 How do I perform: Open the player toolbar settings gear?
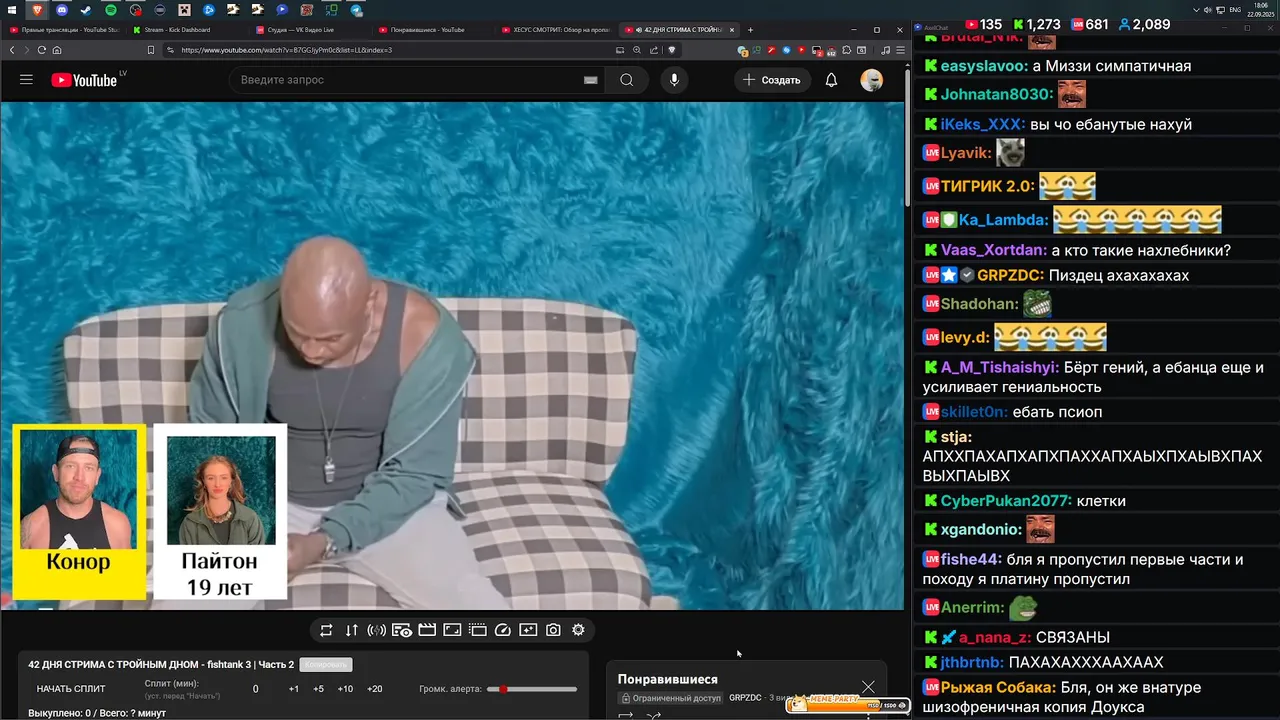578,630
